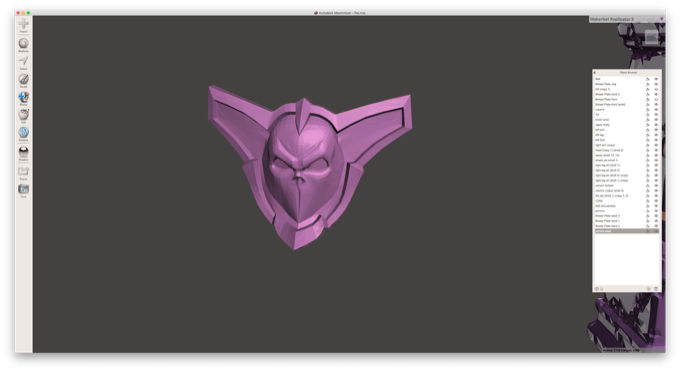
Task: Select the upper body row
Action: pos(627,125)
